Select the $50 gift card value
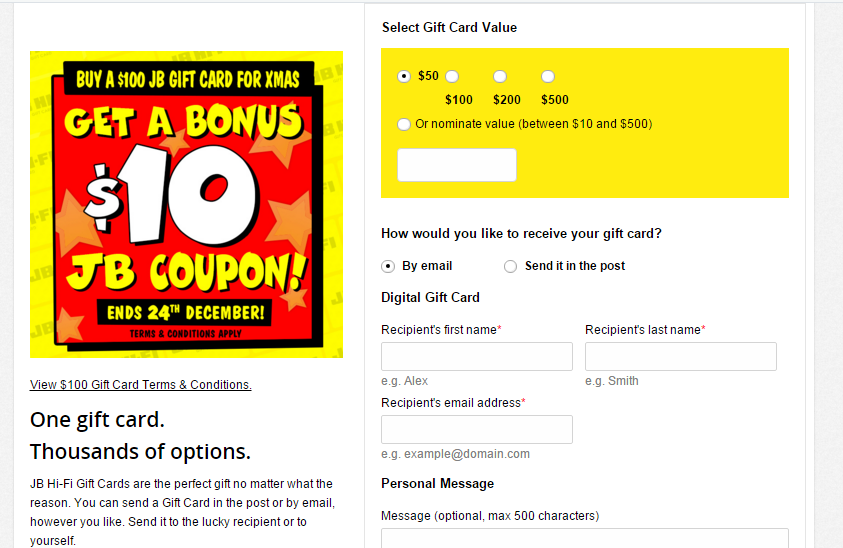The image size is (843, 548). [x=404, y=76]
